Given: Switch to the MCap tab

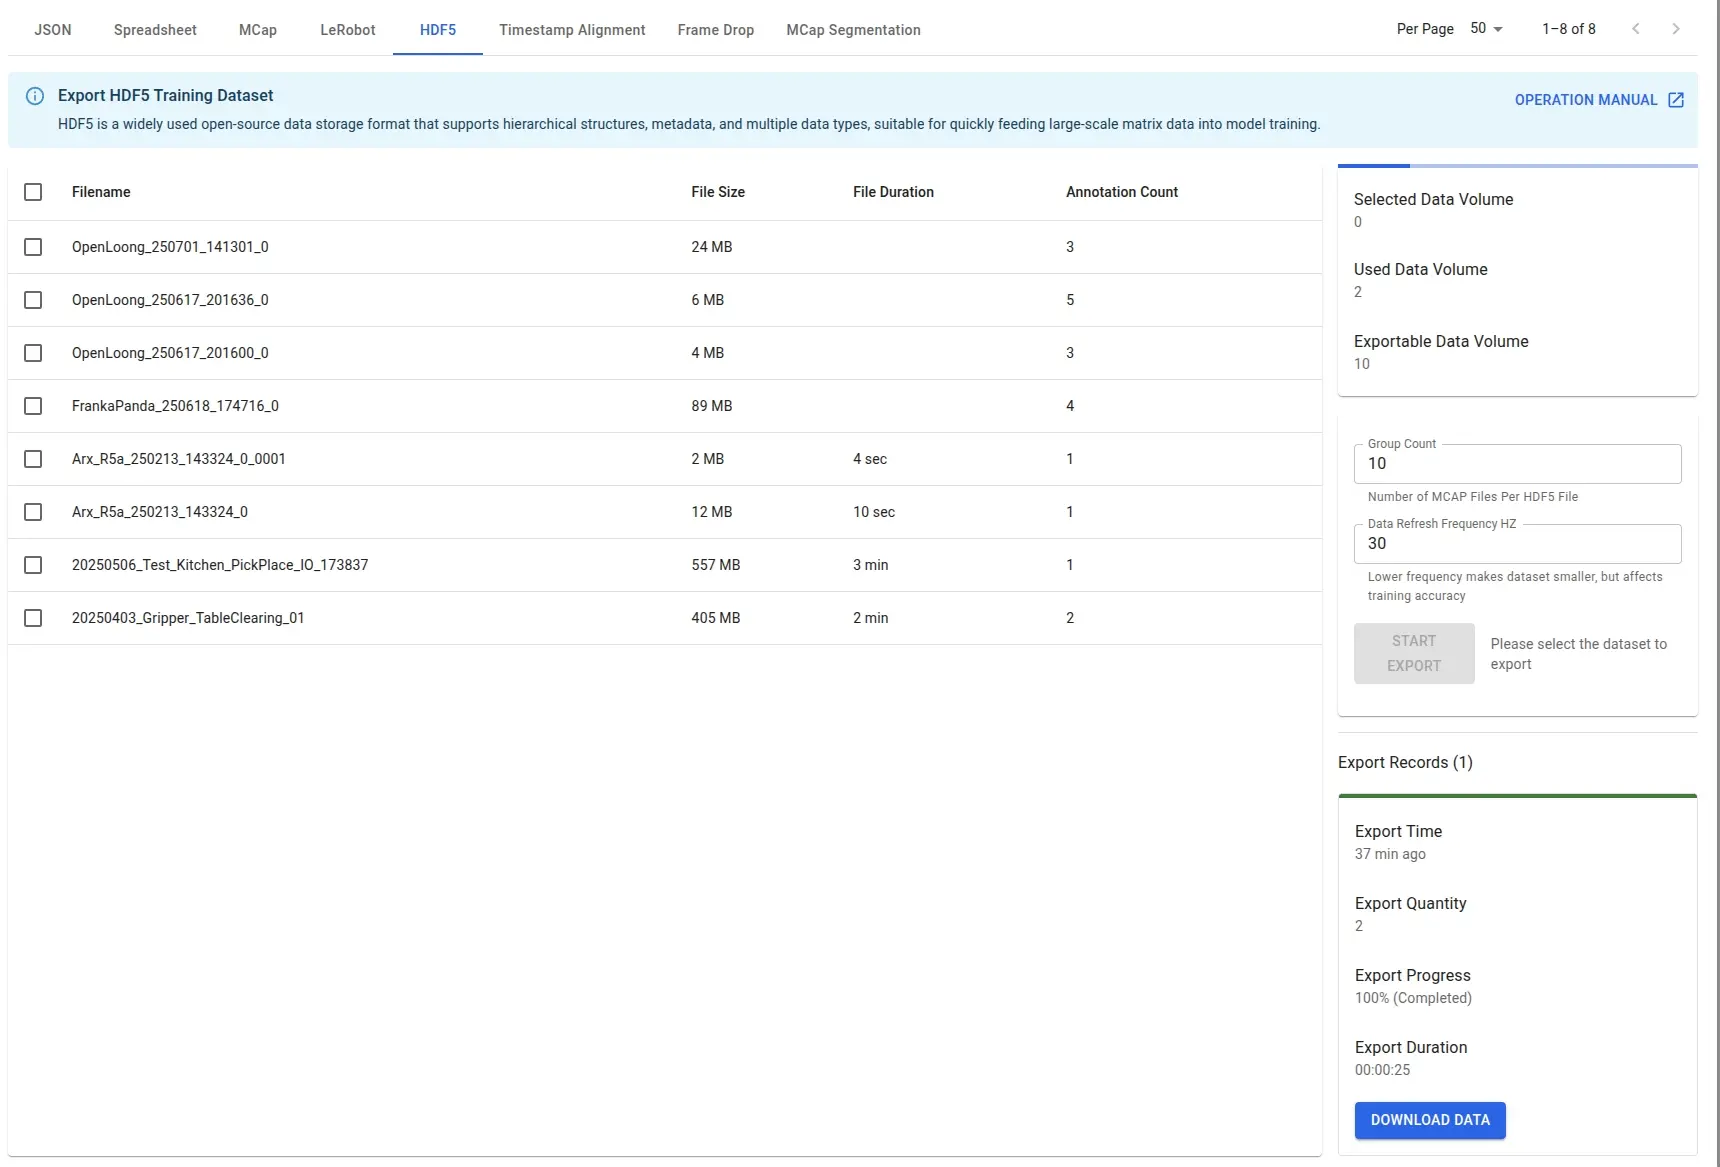Looking at the screenshot, I should pyautogui.click(x=258, y=30).
